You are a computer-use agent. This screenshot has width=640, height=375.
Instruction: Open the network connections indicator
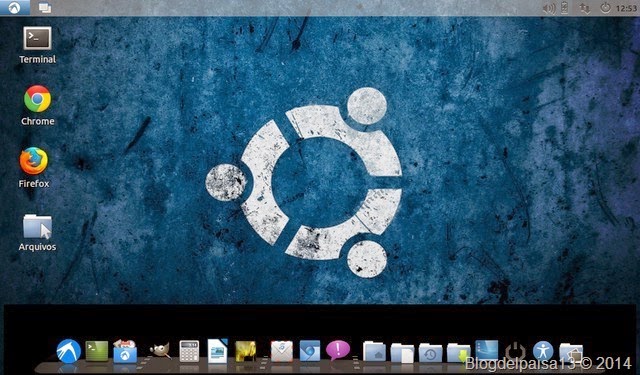pyautogui.click(x=584, y=8)
